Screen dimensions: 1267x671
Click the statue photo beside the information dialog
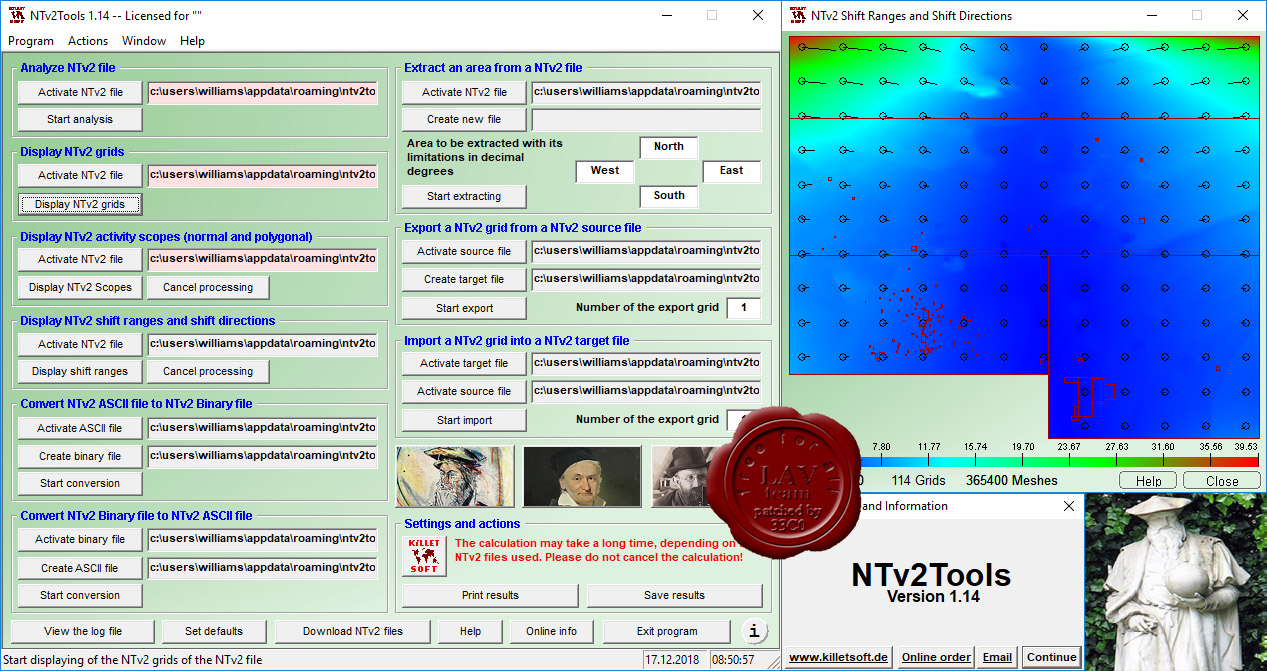click(x=1176, y=581)
